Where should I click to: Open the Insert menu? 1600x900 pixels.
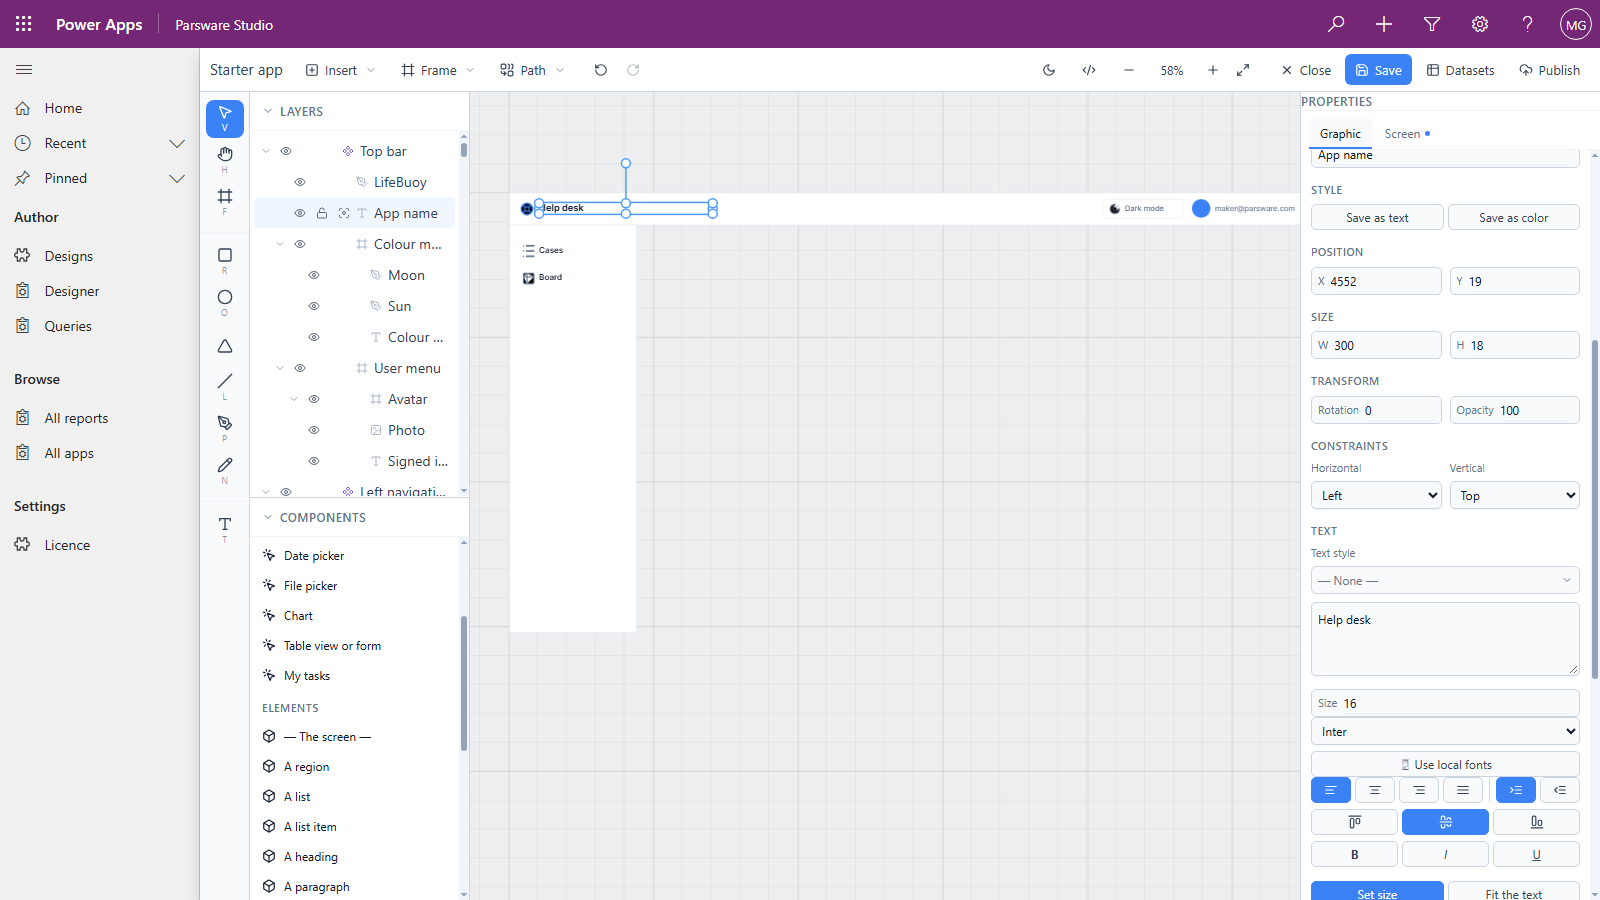click(x=341, y=70)
